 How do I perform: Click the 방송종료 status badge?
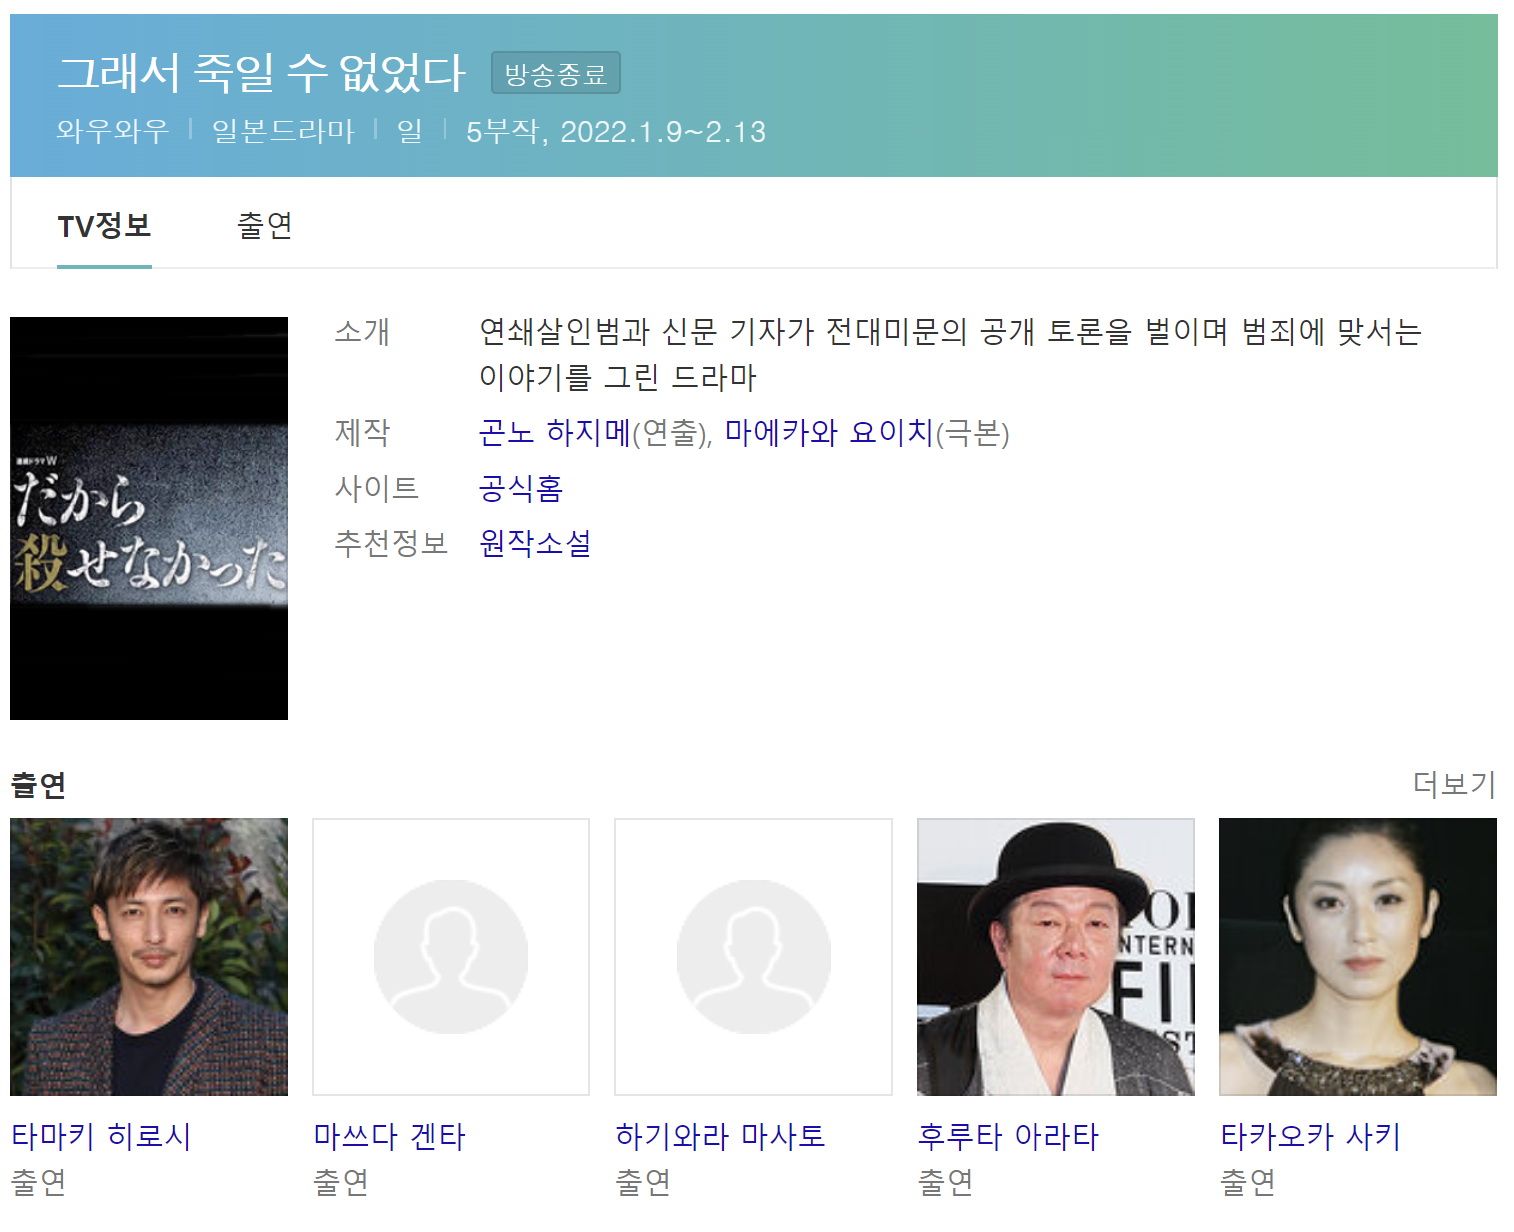[x=556, y=73]
